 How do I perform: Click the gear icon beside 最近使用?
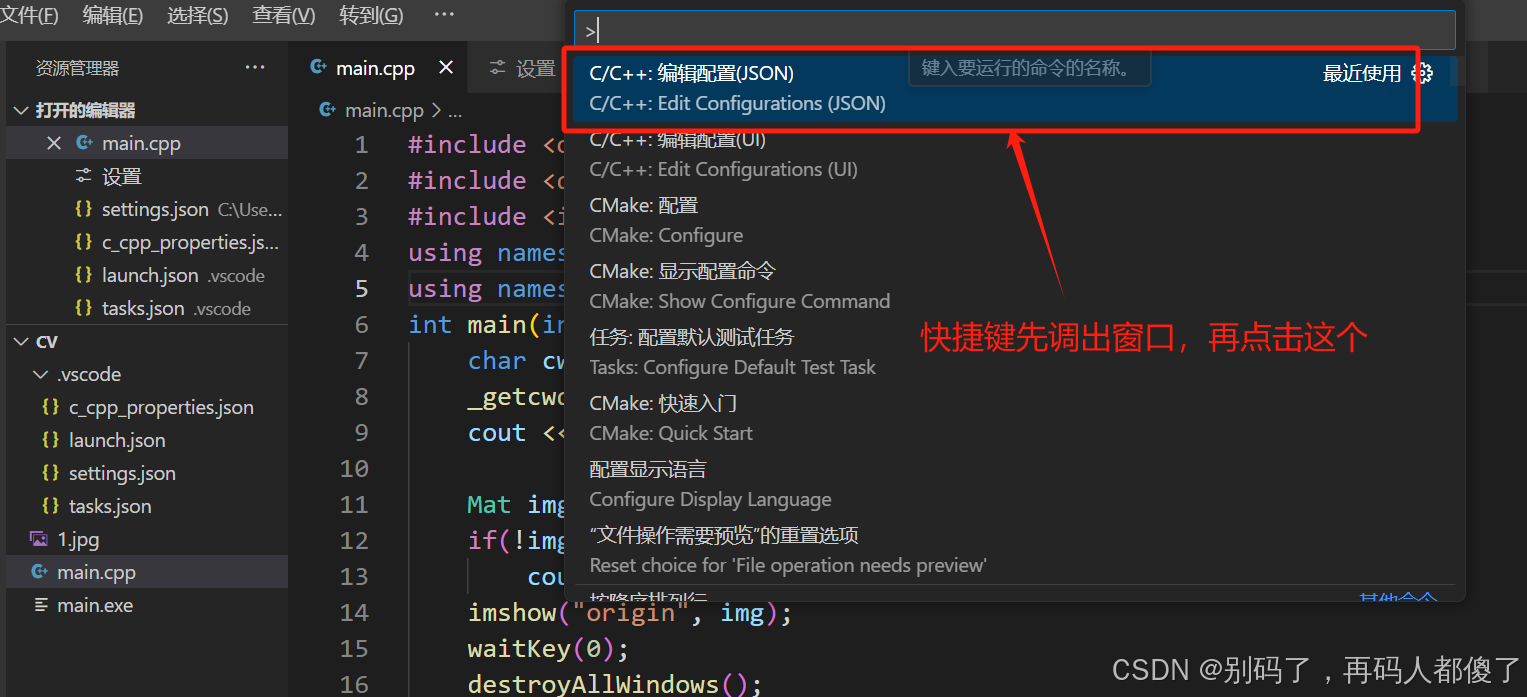pos(1421,72)
